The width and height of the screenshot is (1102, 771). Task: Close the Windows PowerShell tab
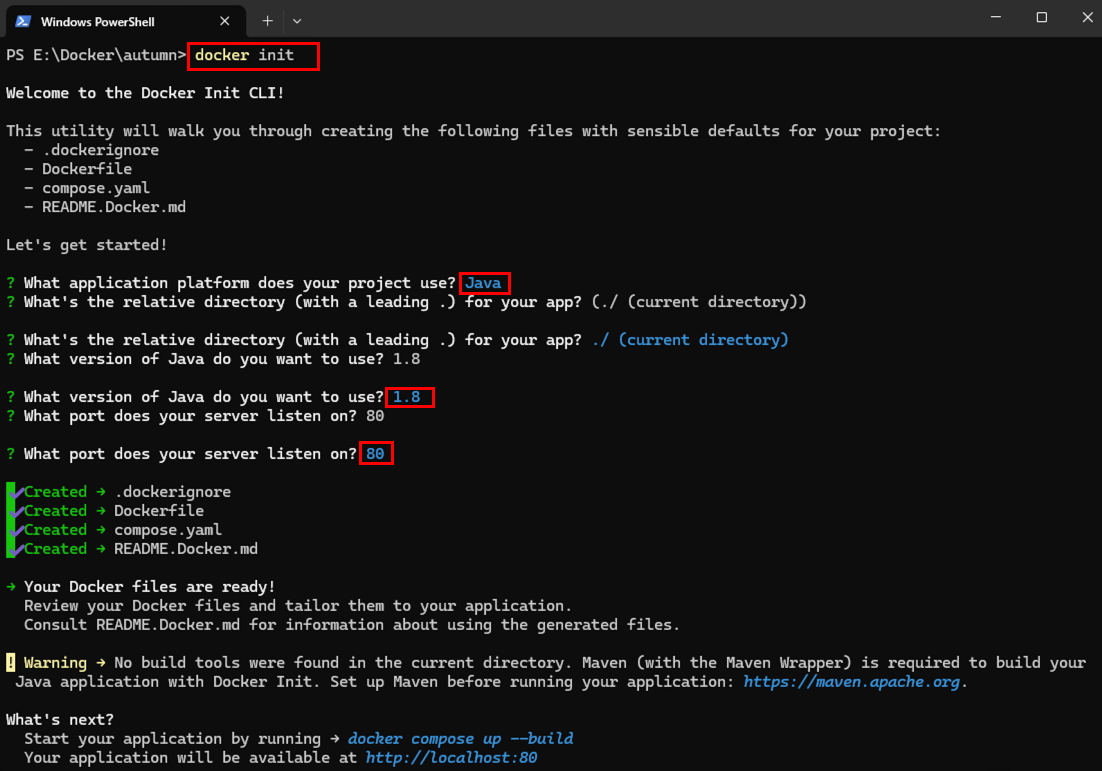point(225,21)
